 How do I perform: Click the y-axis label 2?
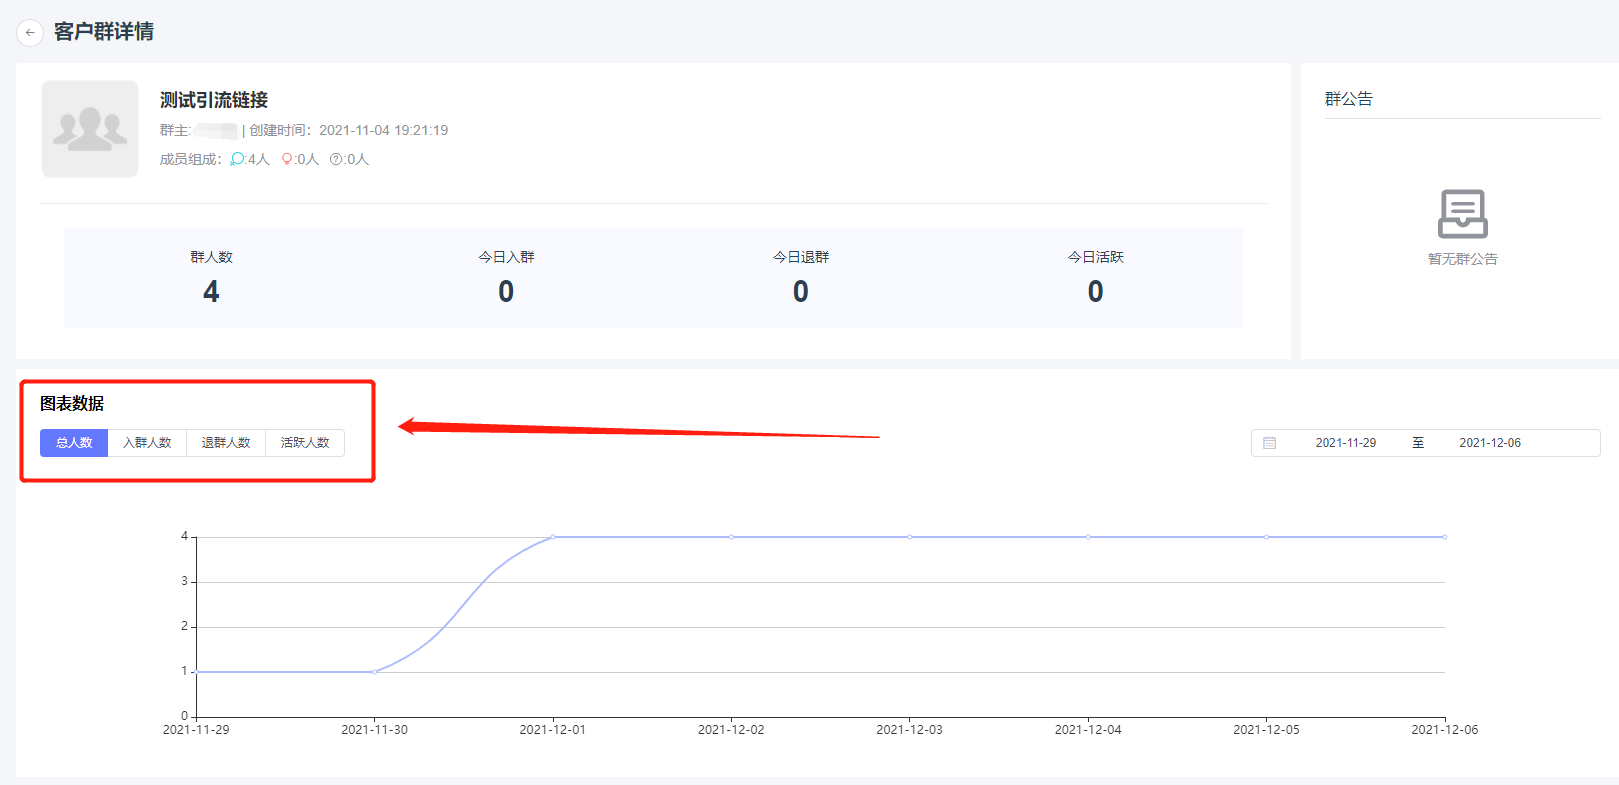coord(184,626)
